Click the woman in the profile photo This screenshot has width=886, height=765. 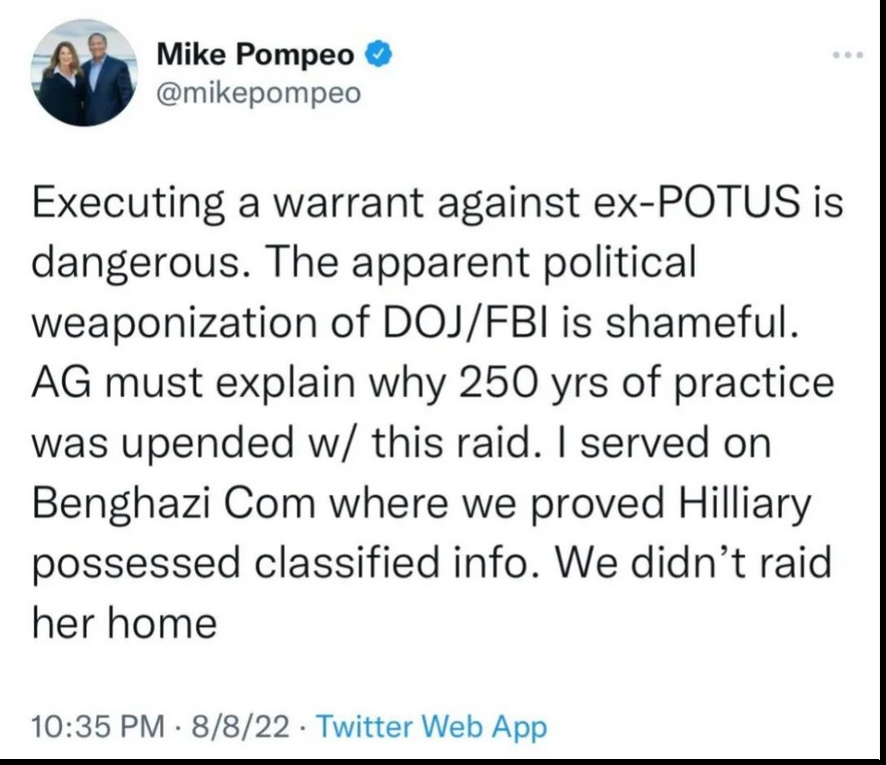pos(63,85)
